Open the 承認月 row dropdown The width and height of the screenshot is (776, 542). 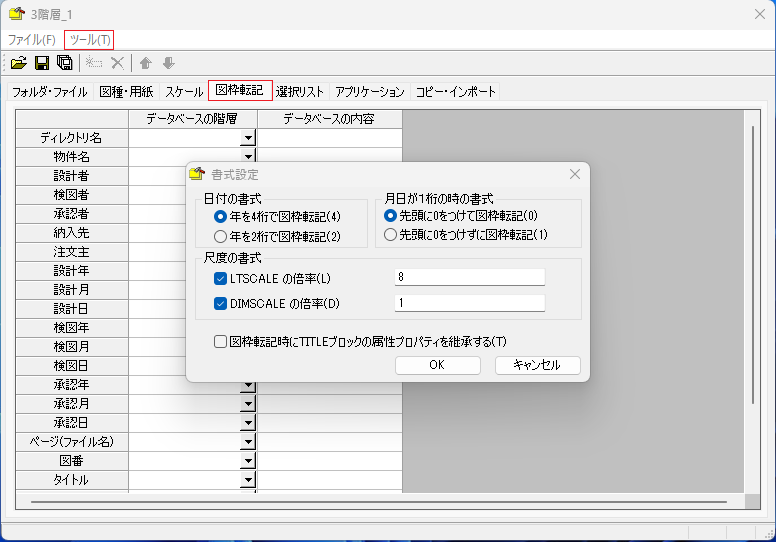tap(248, 404)
